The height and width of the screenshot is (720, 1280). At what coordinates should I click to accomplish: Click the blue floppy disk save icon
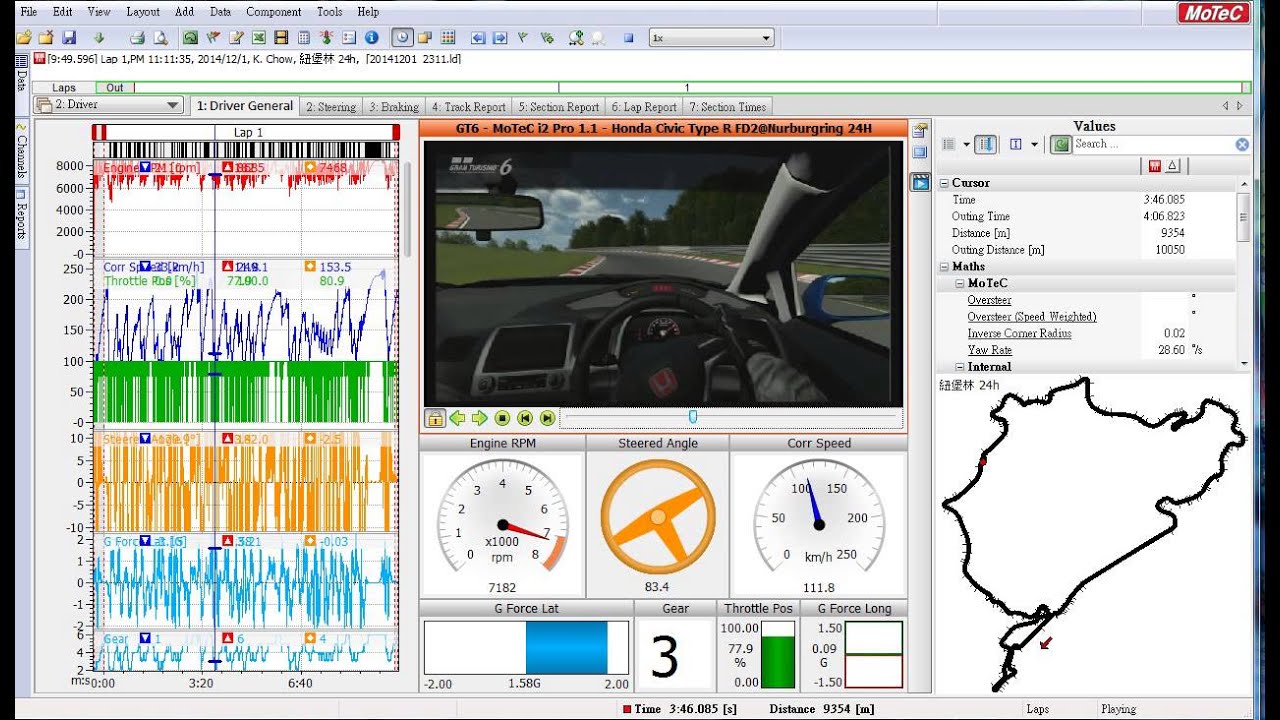[69, 38]
